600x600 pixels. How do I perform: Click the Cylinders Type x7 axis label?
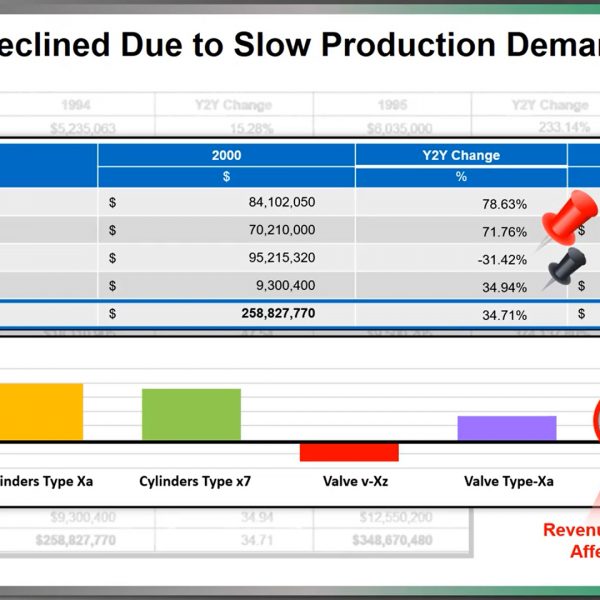point(195,481)
